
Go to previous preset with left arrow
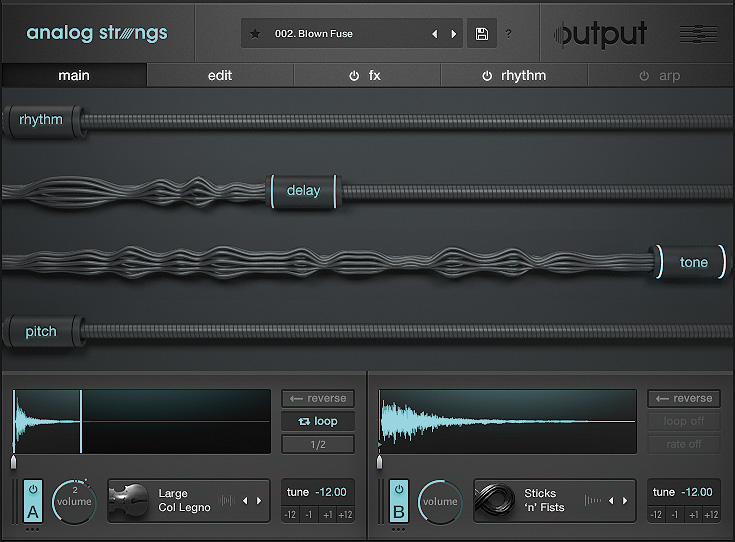pos(435,34)
